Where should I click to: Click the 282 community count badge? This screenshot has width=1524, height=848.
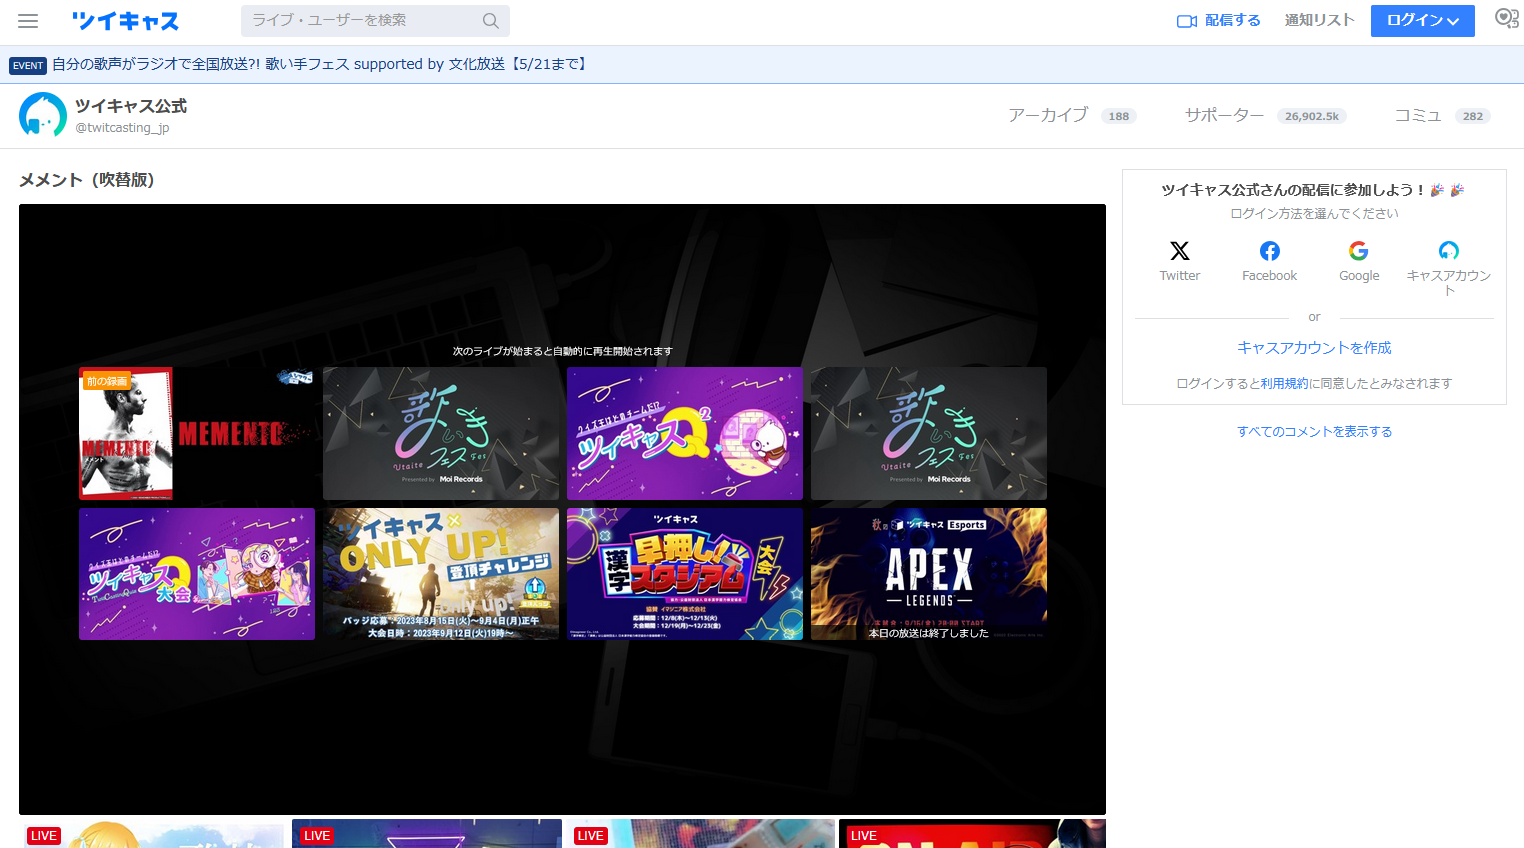(x=1473, y=116)
